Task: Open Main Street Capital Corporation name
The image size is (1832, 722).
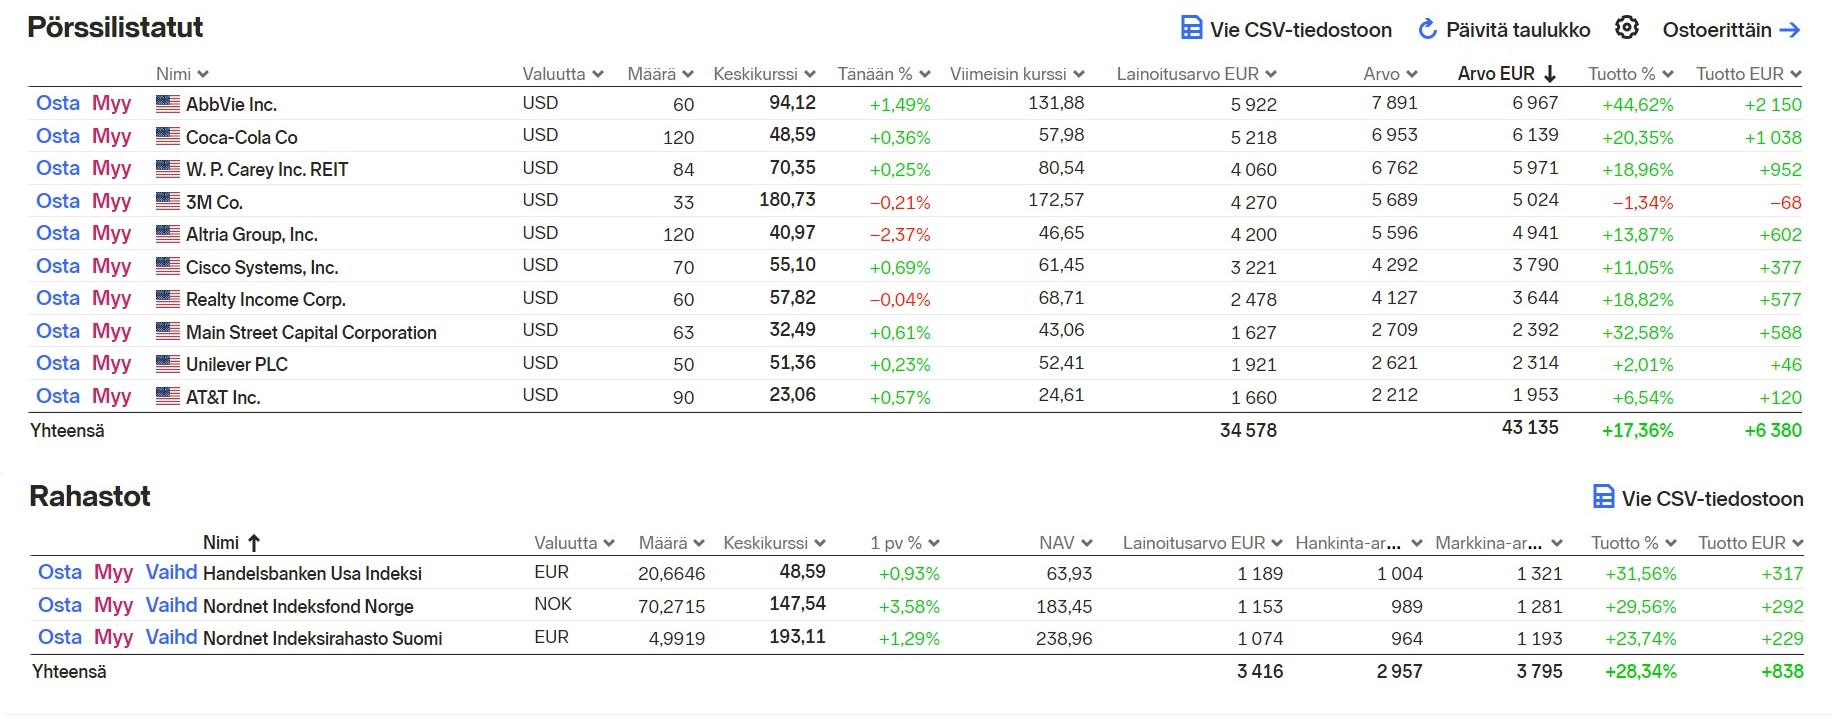Action: tap(311, 332)
